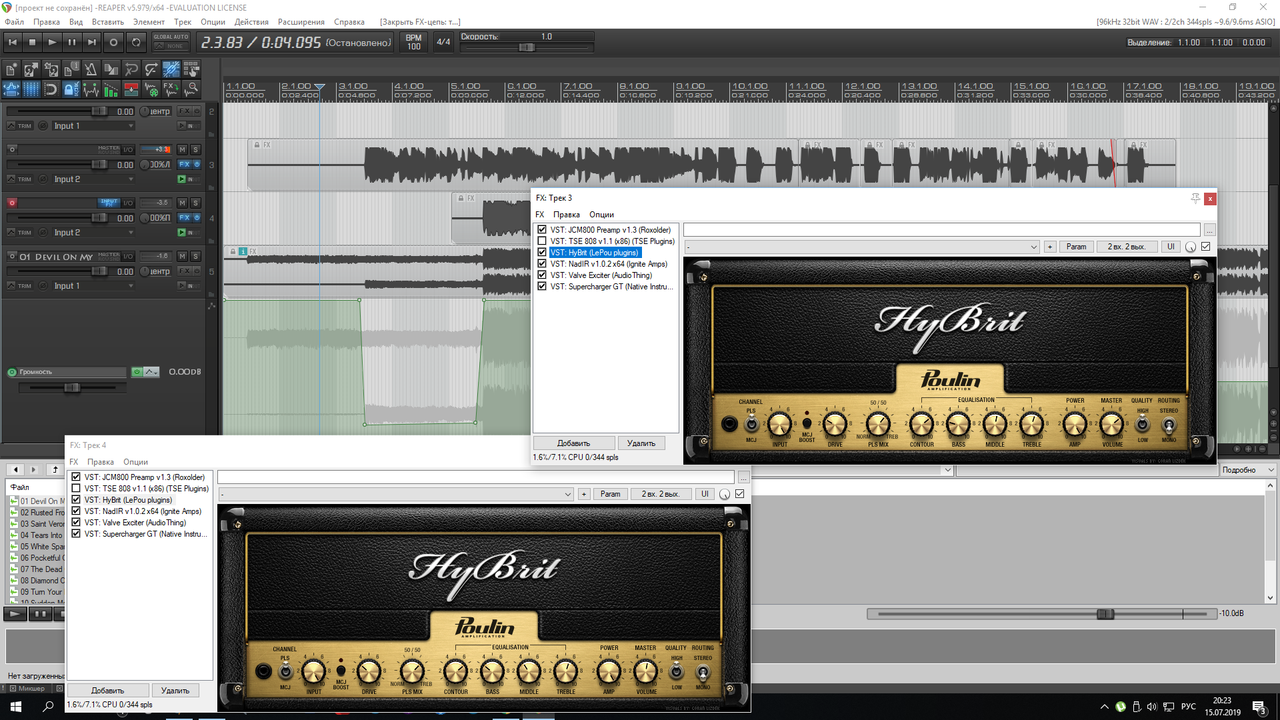Image resolution: width=1280 pixels, height=720 pixels.
Task: Go to project start in the transport
Action: (12, 42)
